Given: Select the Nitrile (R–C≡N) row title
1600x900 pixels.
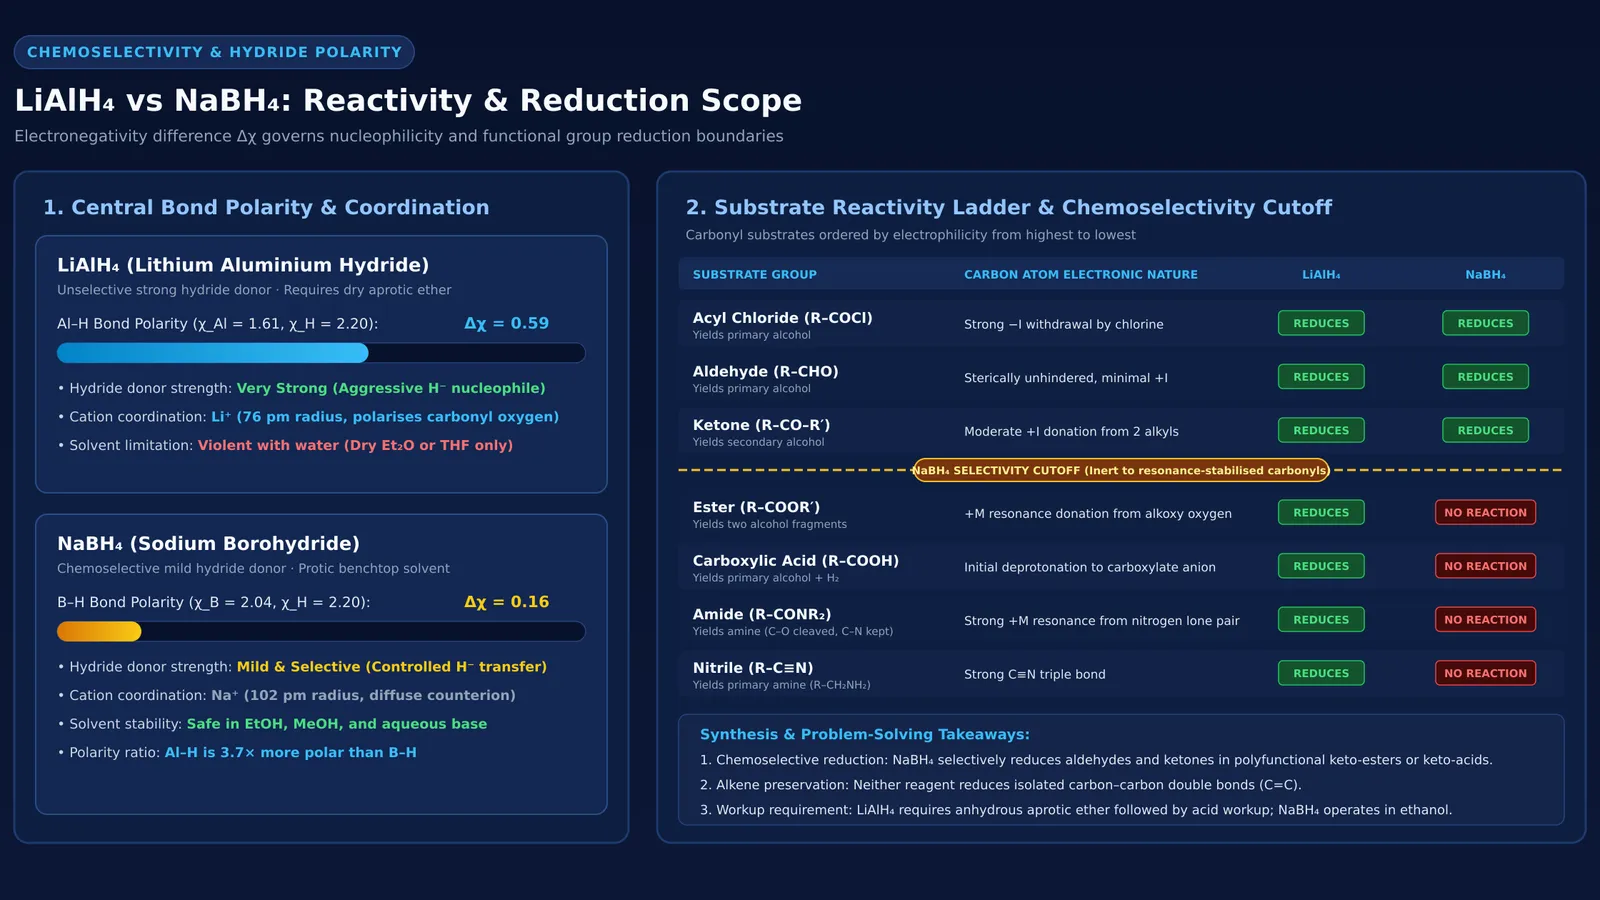Looking at the screenshot, I should (752, 668).
